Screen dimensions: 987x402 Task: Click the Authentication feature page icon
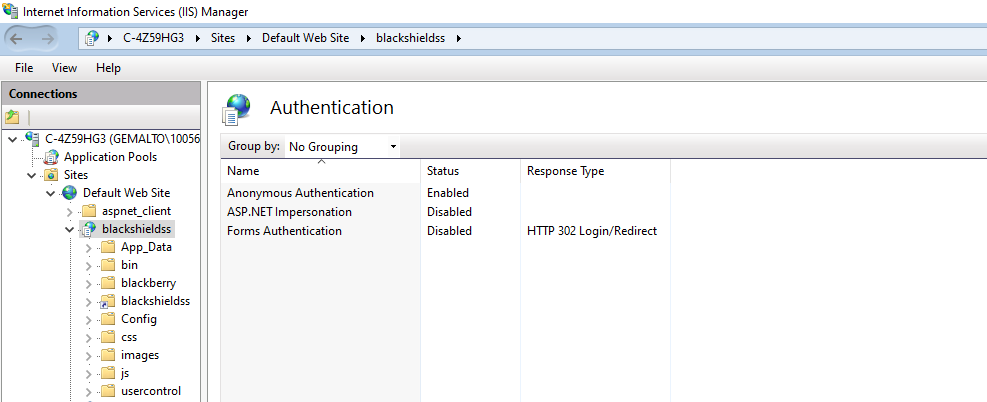[237, 109]
